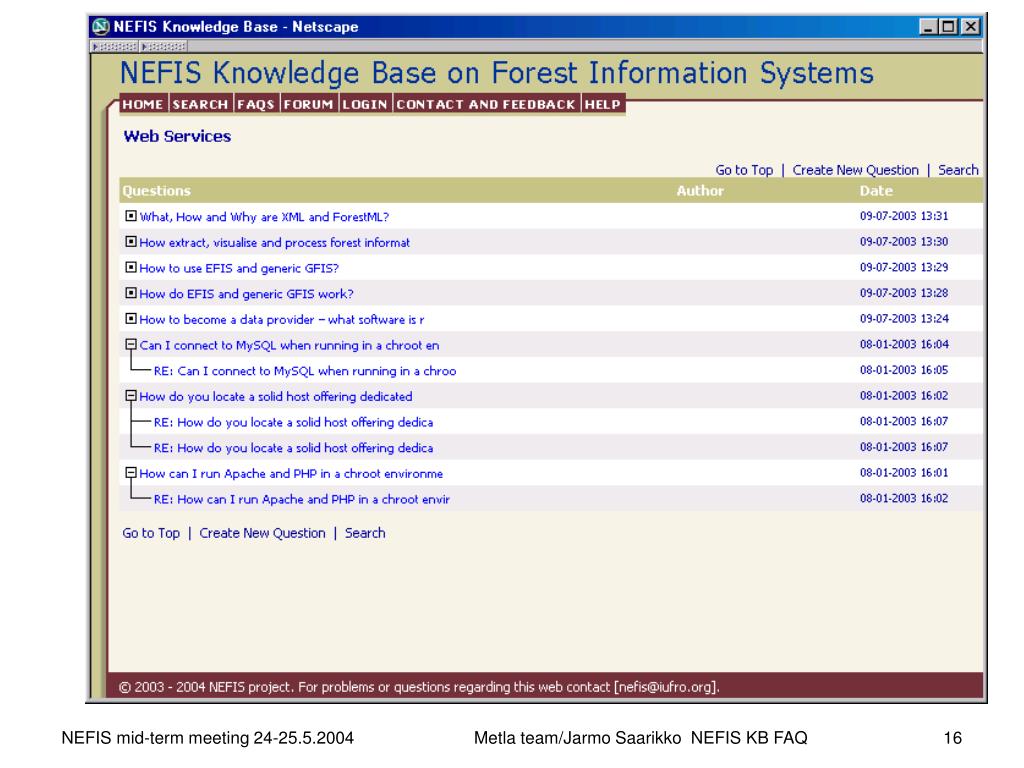Click the nefis@iufro.org contact text in footer

[x=667, y=687]
